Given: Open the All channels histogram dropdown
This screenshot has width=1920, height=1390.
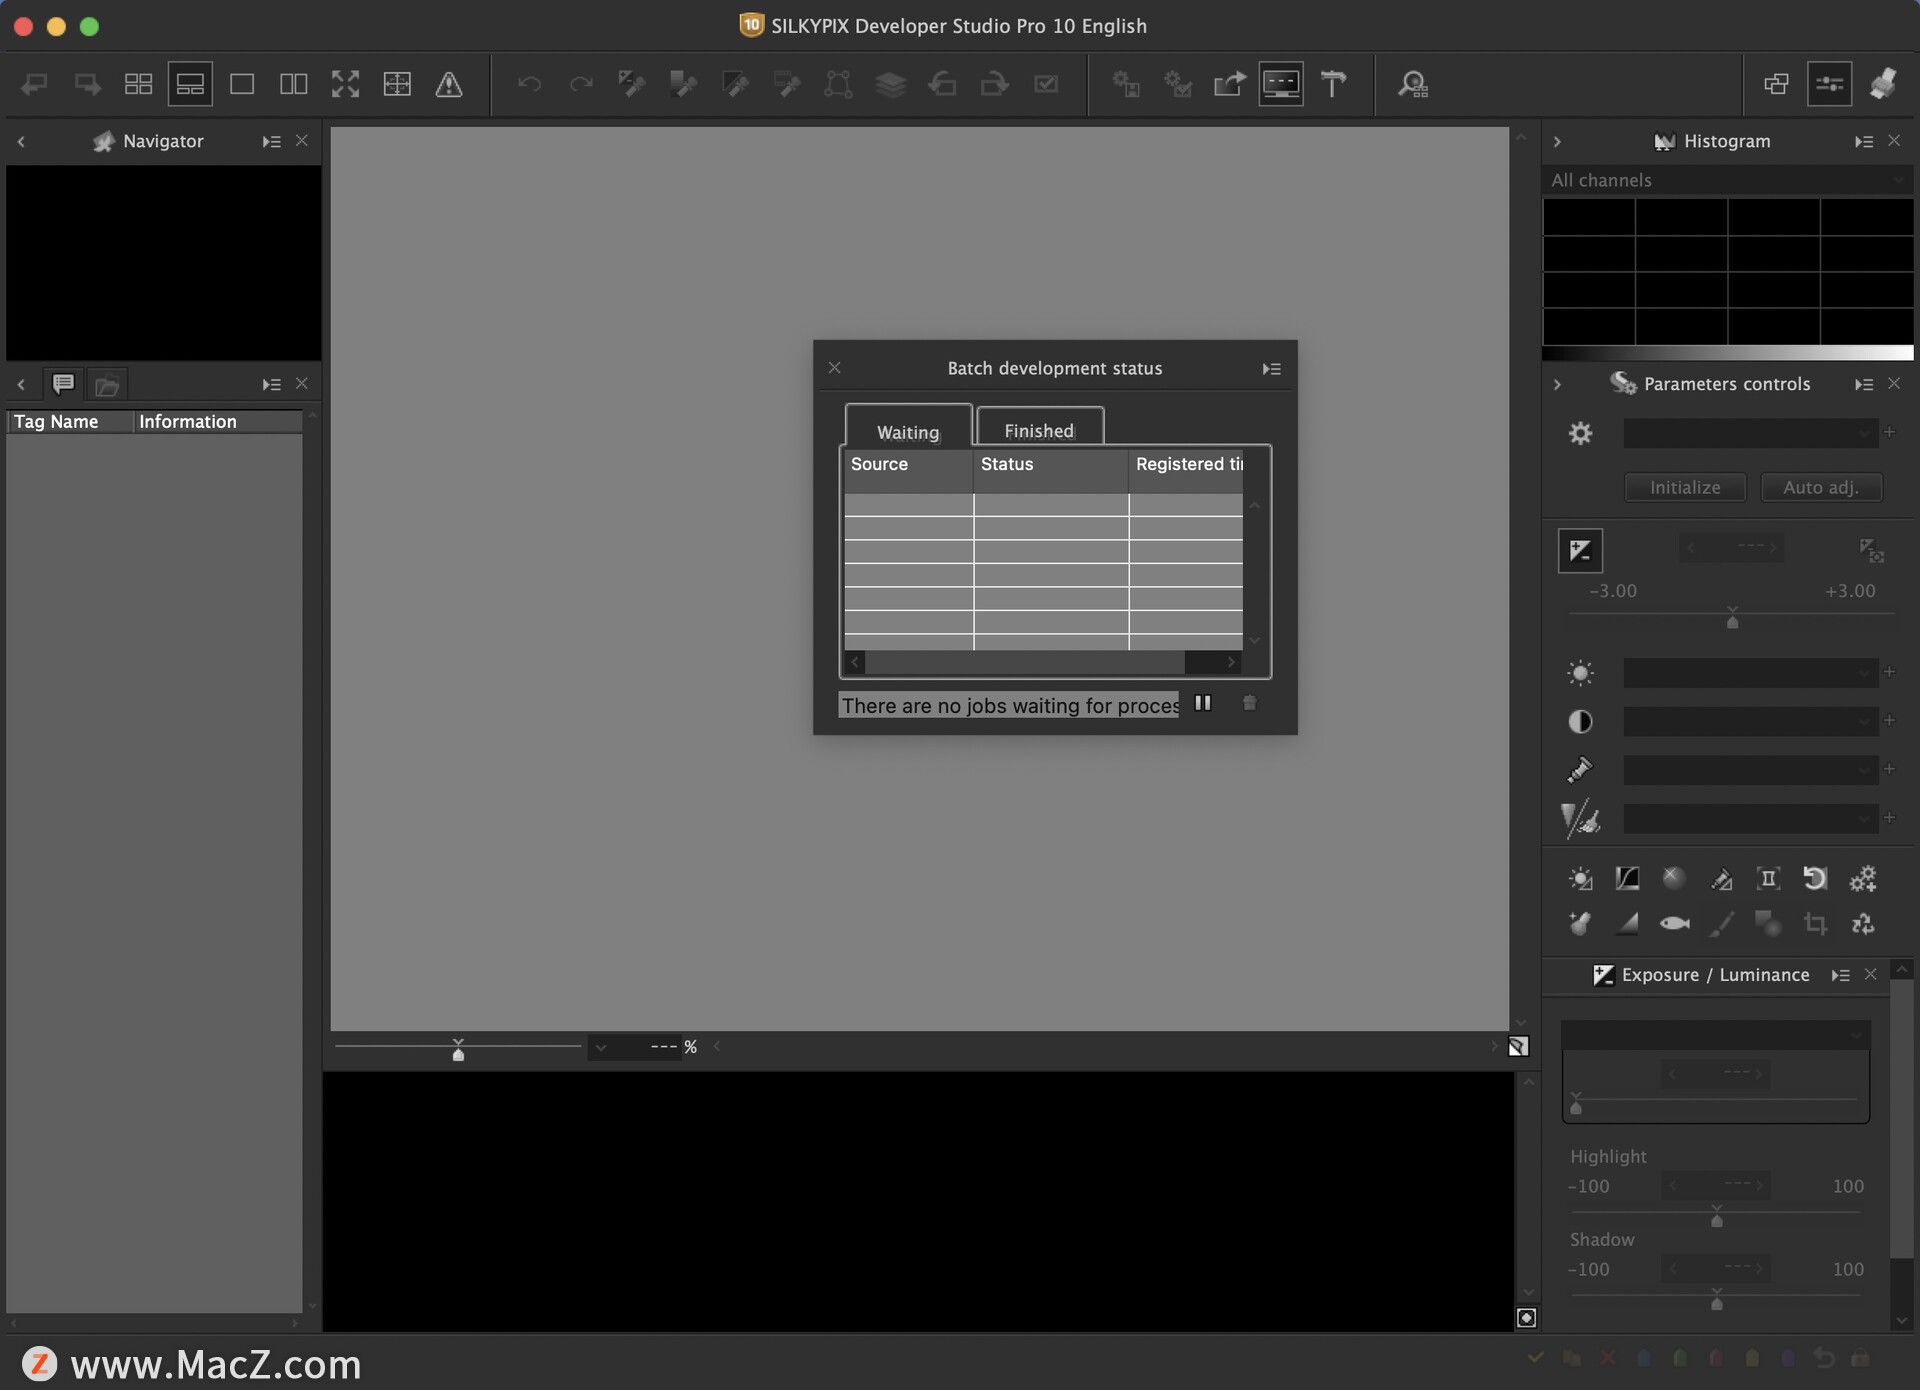Looking at the screenshot, I should 1727,180.
